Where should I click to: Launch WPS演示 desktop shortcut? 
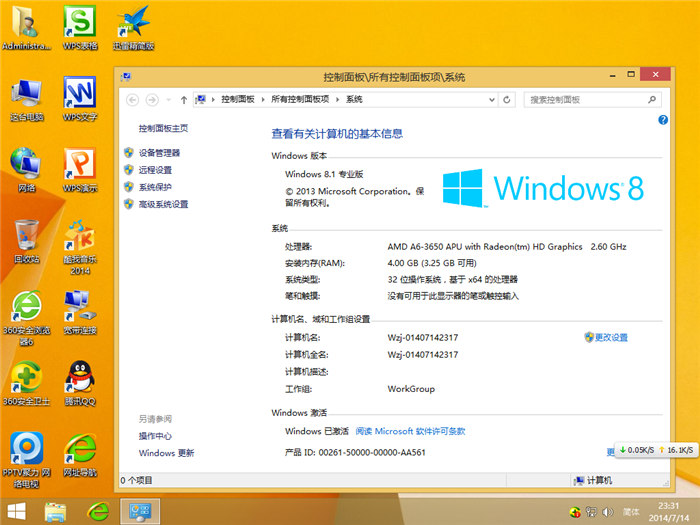click(x=80, y=170)
